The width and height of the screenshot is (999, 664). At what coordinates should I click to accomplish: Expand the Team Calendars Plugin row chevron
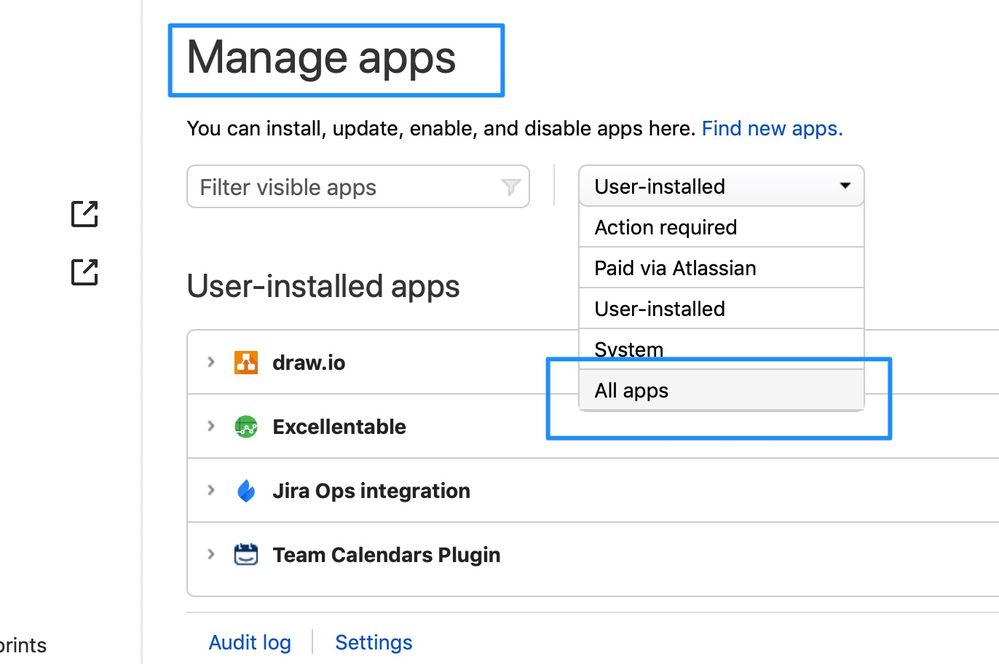point(211,554)
